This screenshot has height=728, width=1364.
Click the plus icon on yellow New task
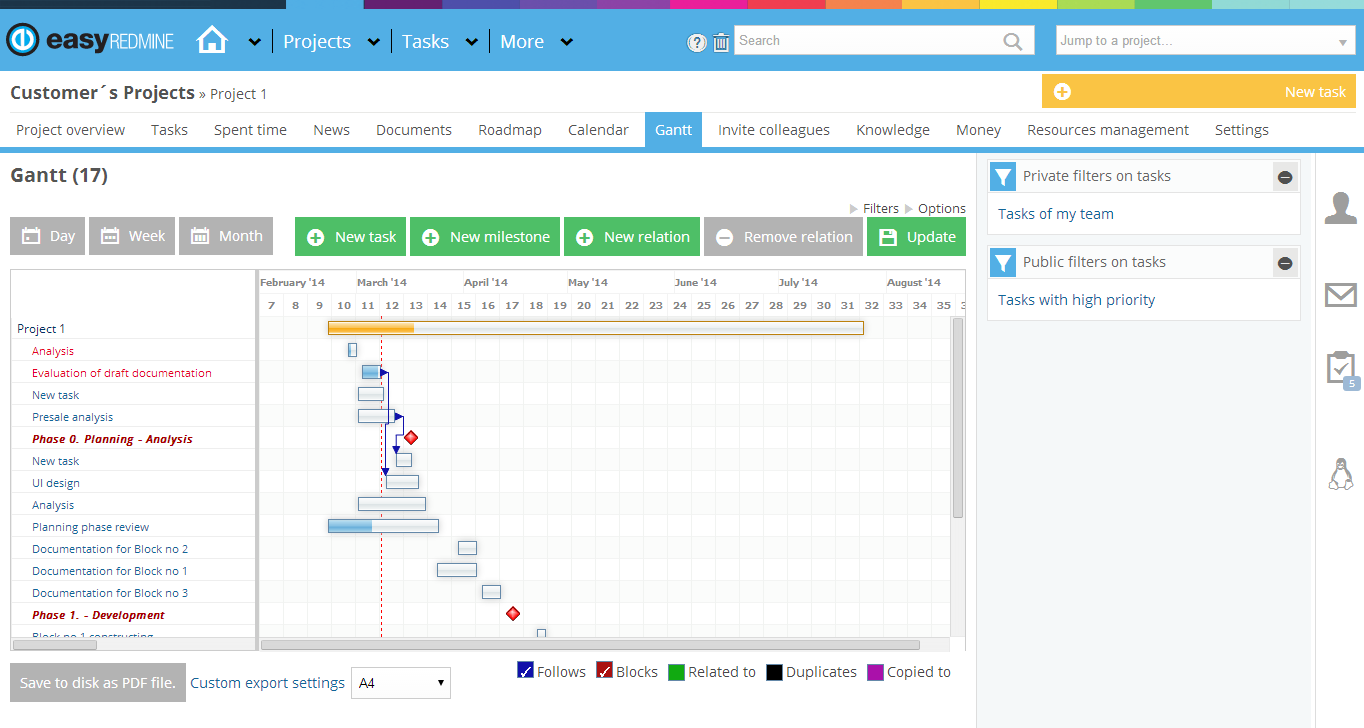(1062, 92)
